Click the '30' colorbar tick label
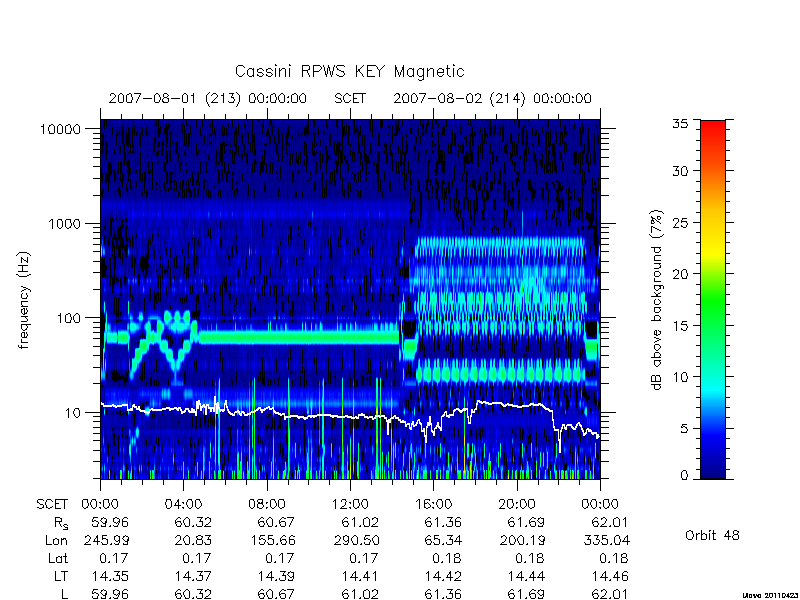The image size is (800, 600). pos(680,171)
